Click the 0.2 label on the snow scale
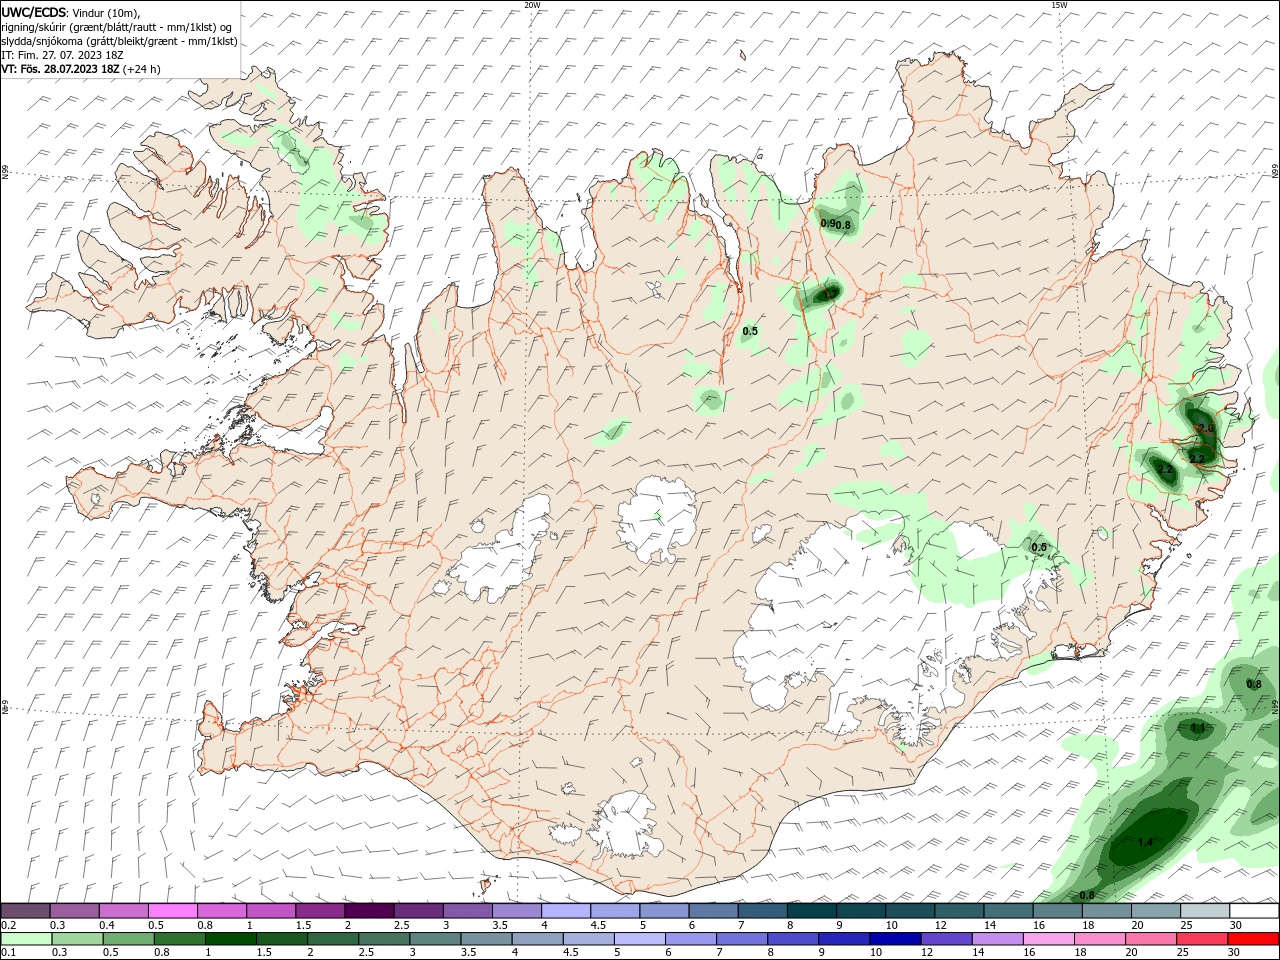The image size is (1280, 960). point(8,925)
